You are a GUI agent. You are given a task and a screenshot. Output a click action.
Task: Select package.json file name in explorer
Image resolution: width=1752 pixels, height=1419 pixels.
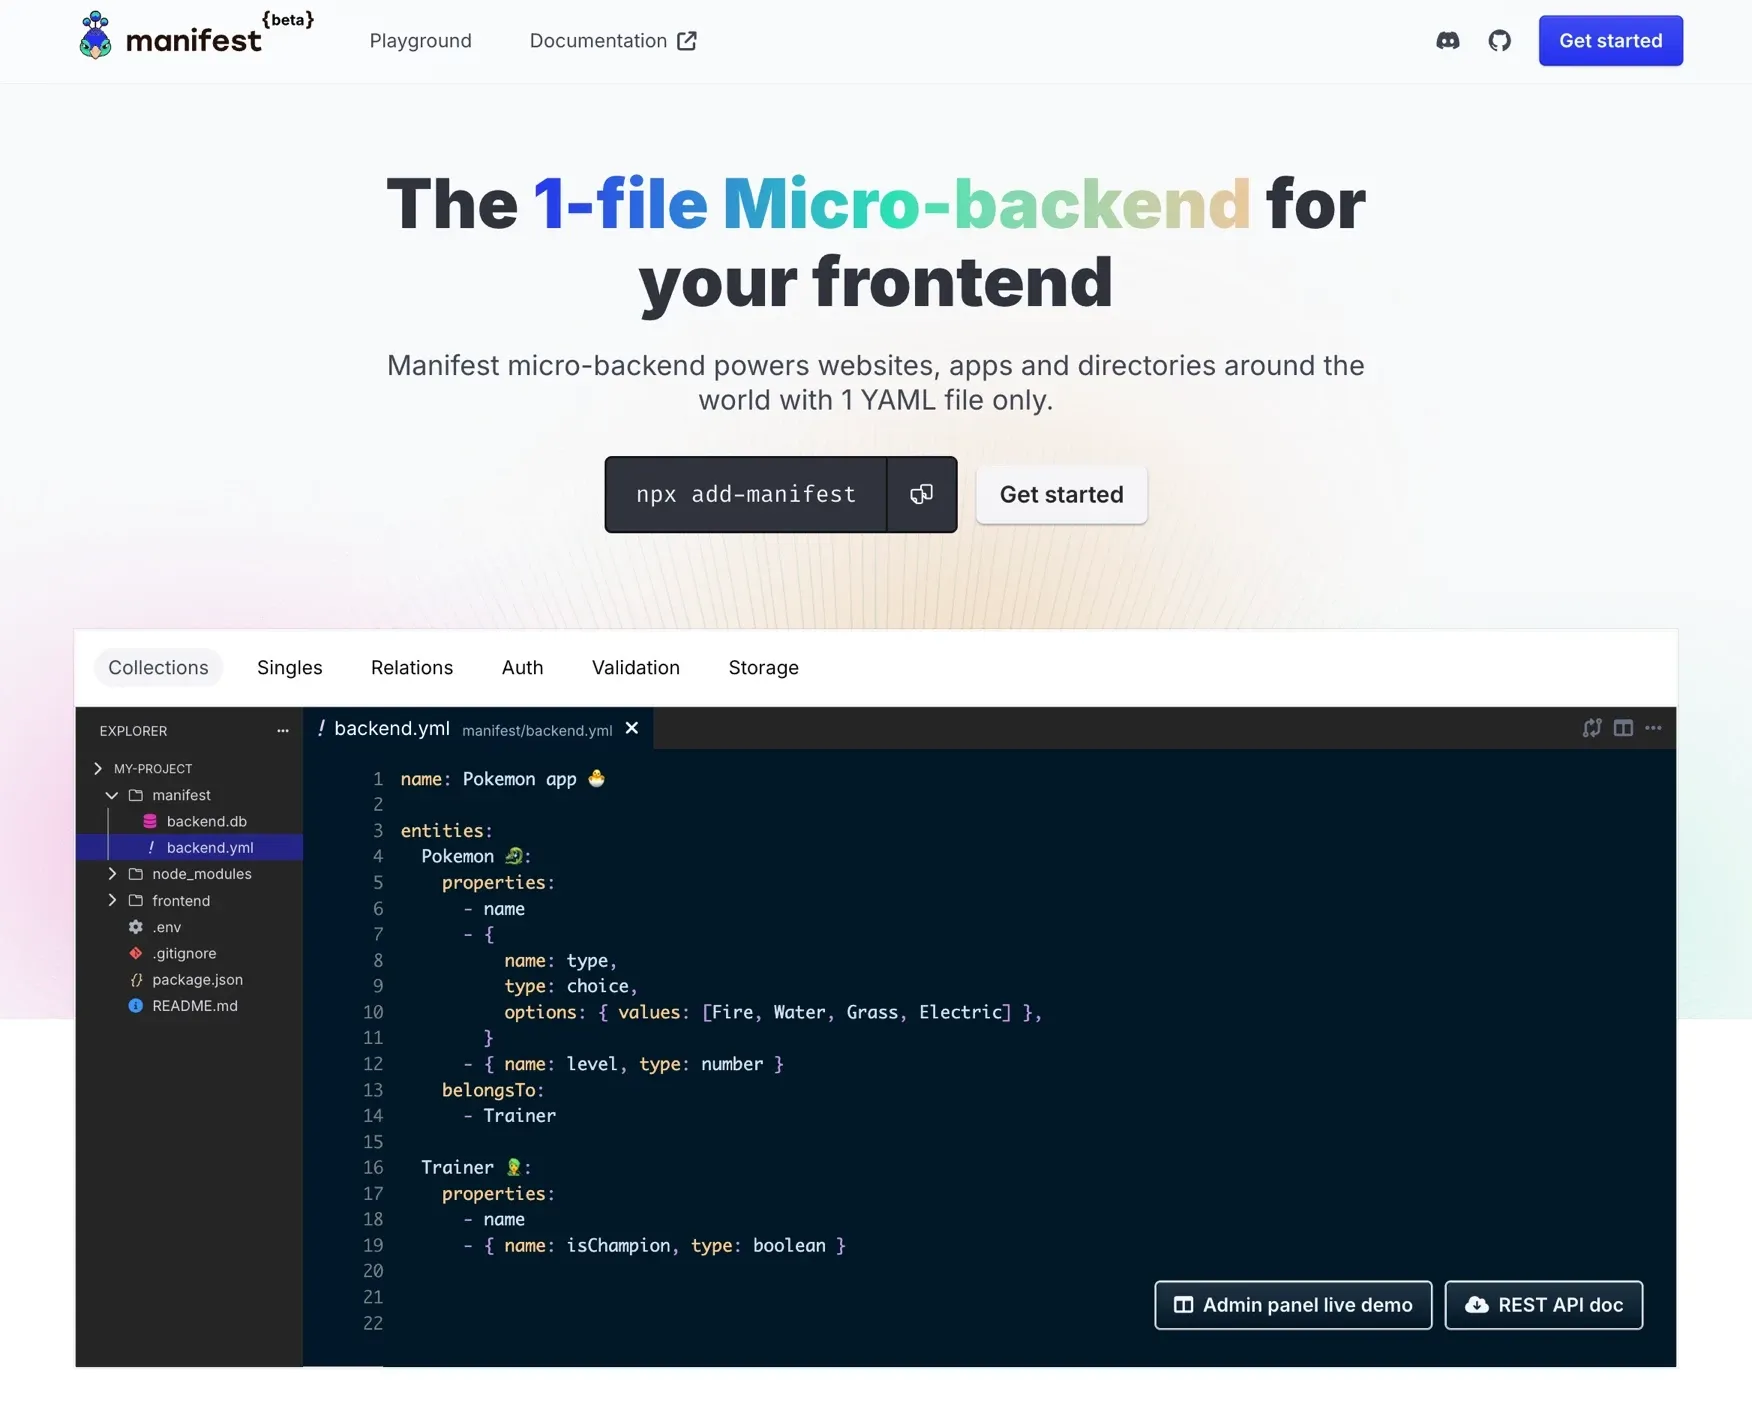(x=197, y=980)
